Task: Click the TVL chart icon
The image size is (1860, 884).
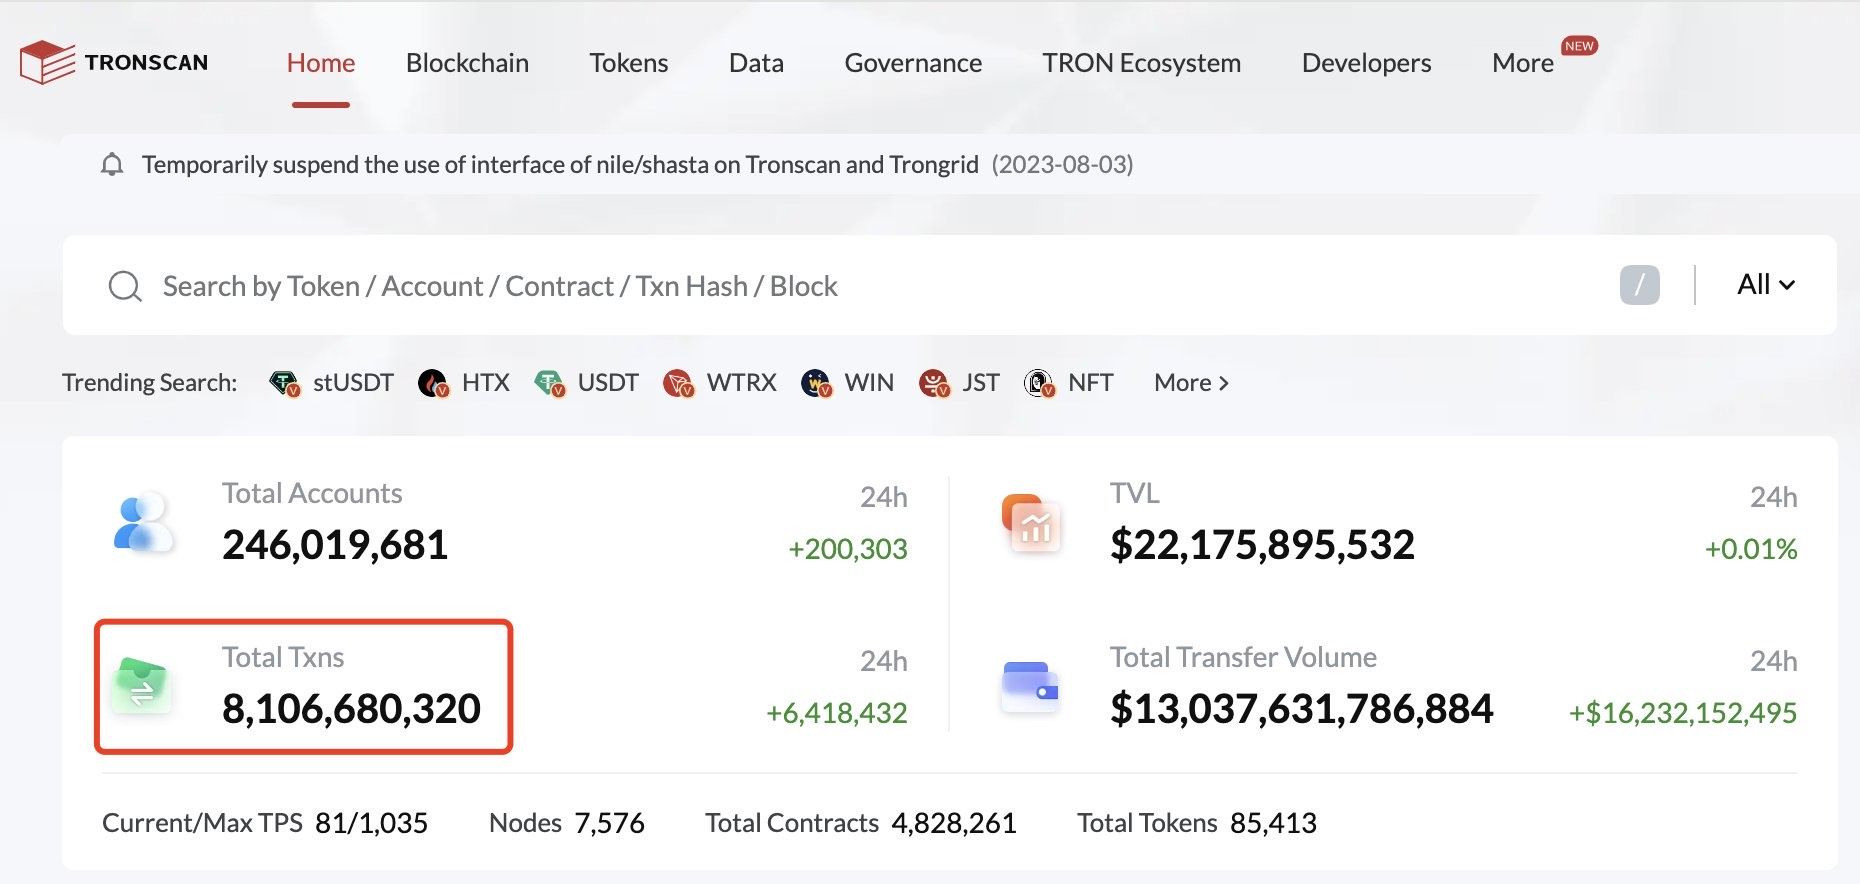Action: [1030, 522]
